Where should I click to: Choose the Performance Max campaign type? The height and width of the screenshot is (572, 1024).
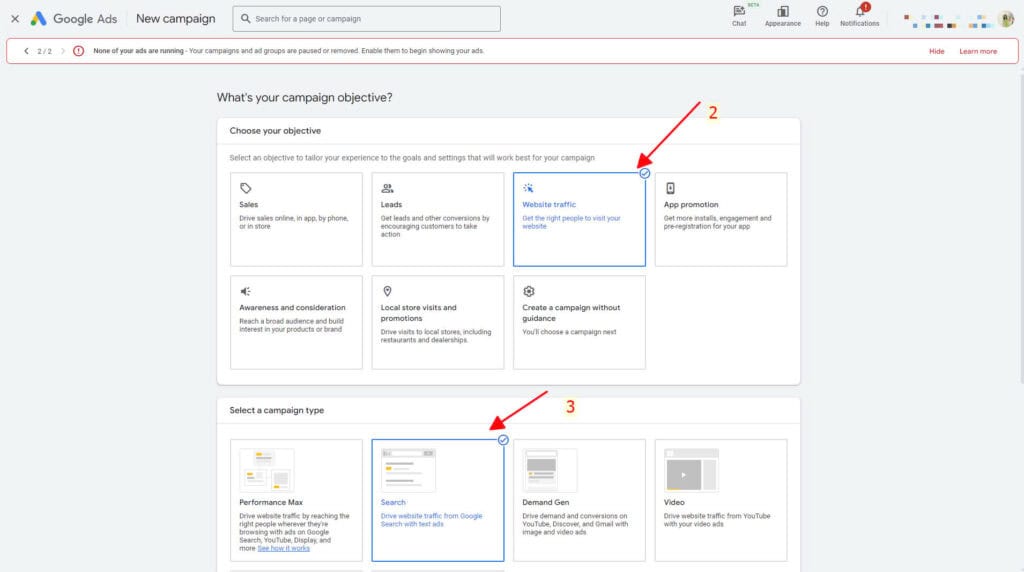click(x=296, y=500)
